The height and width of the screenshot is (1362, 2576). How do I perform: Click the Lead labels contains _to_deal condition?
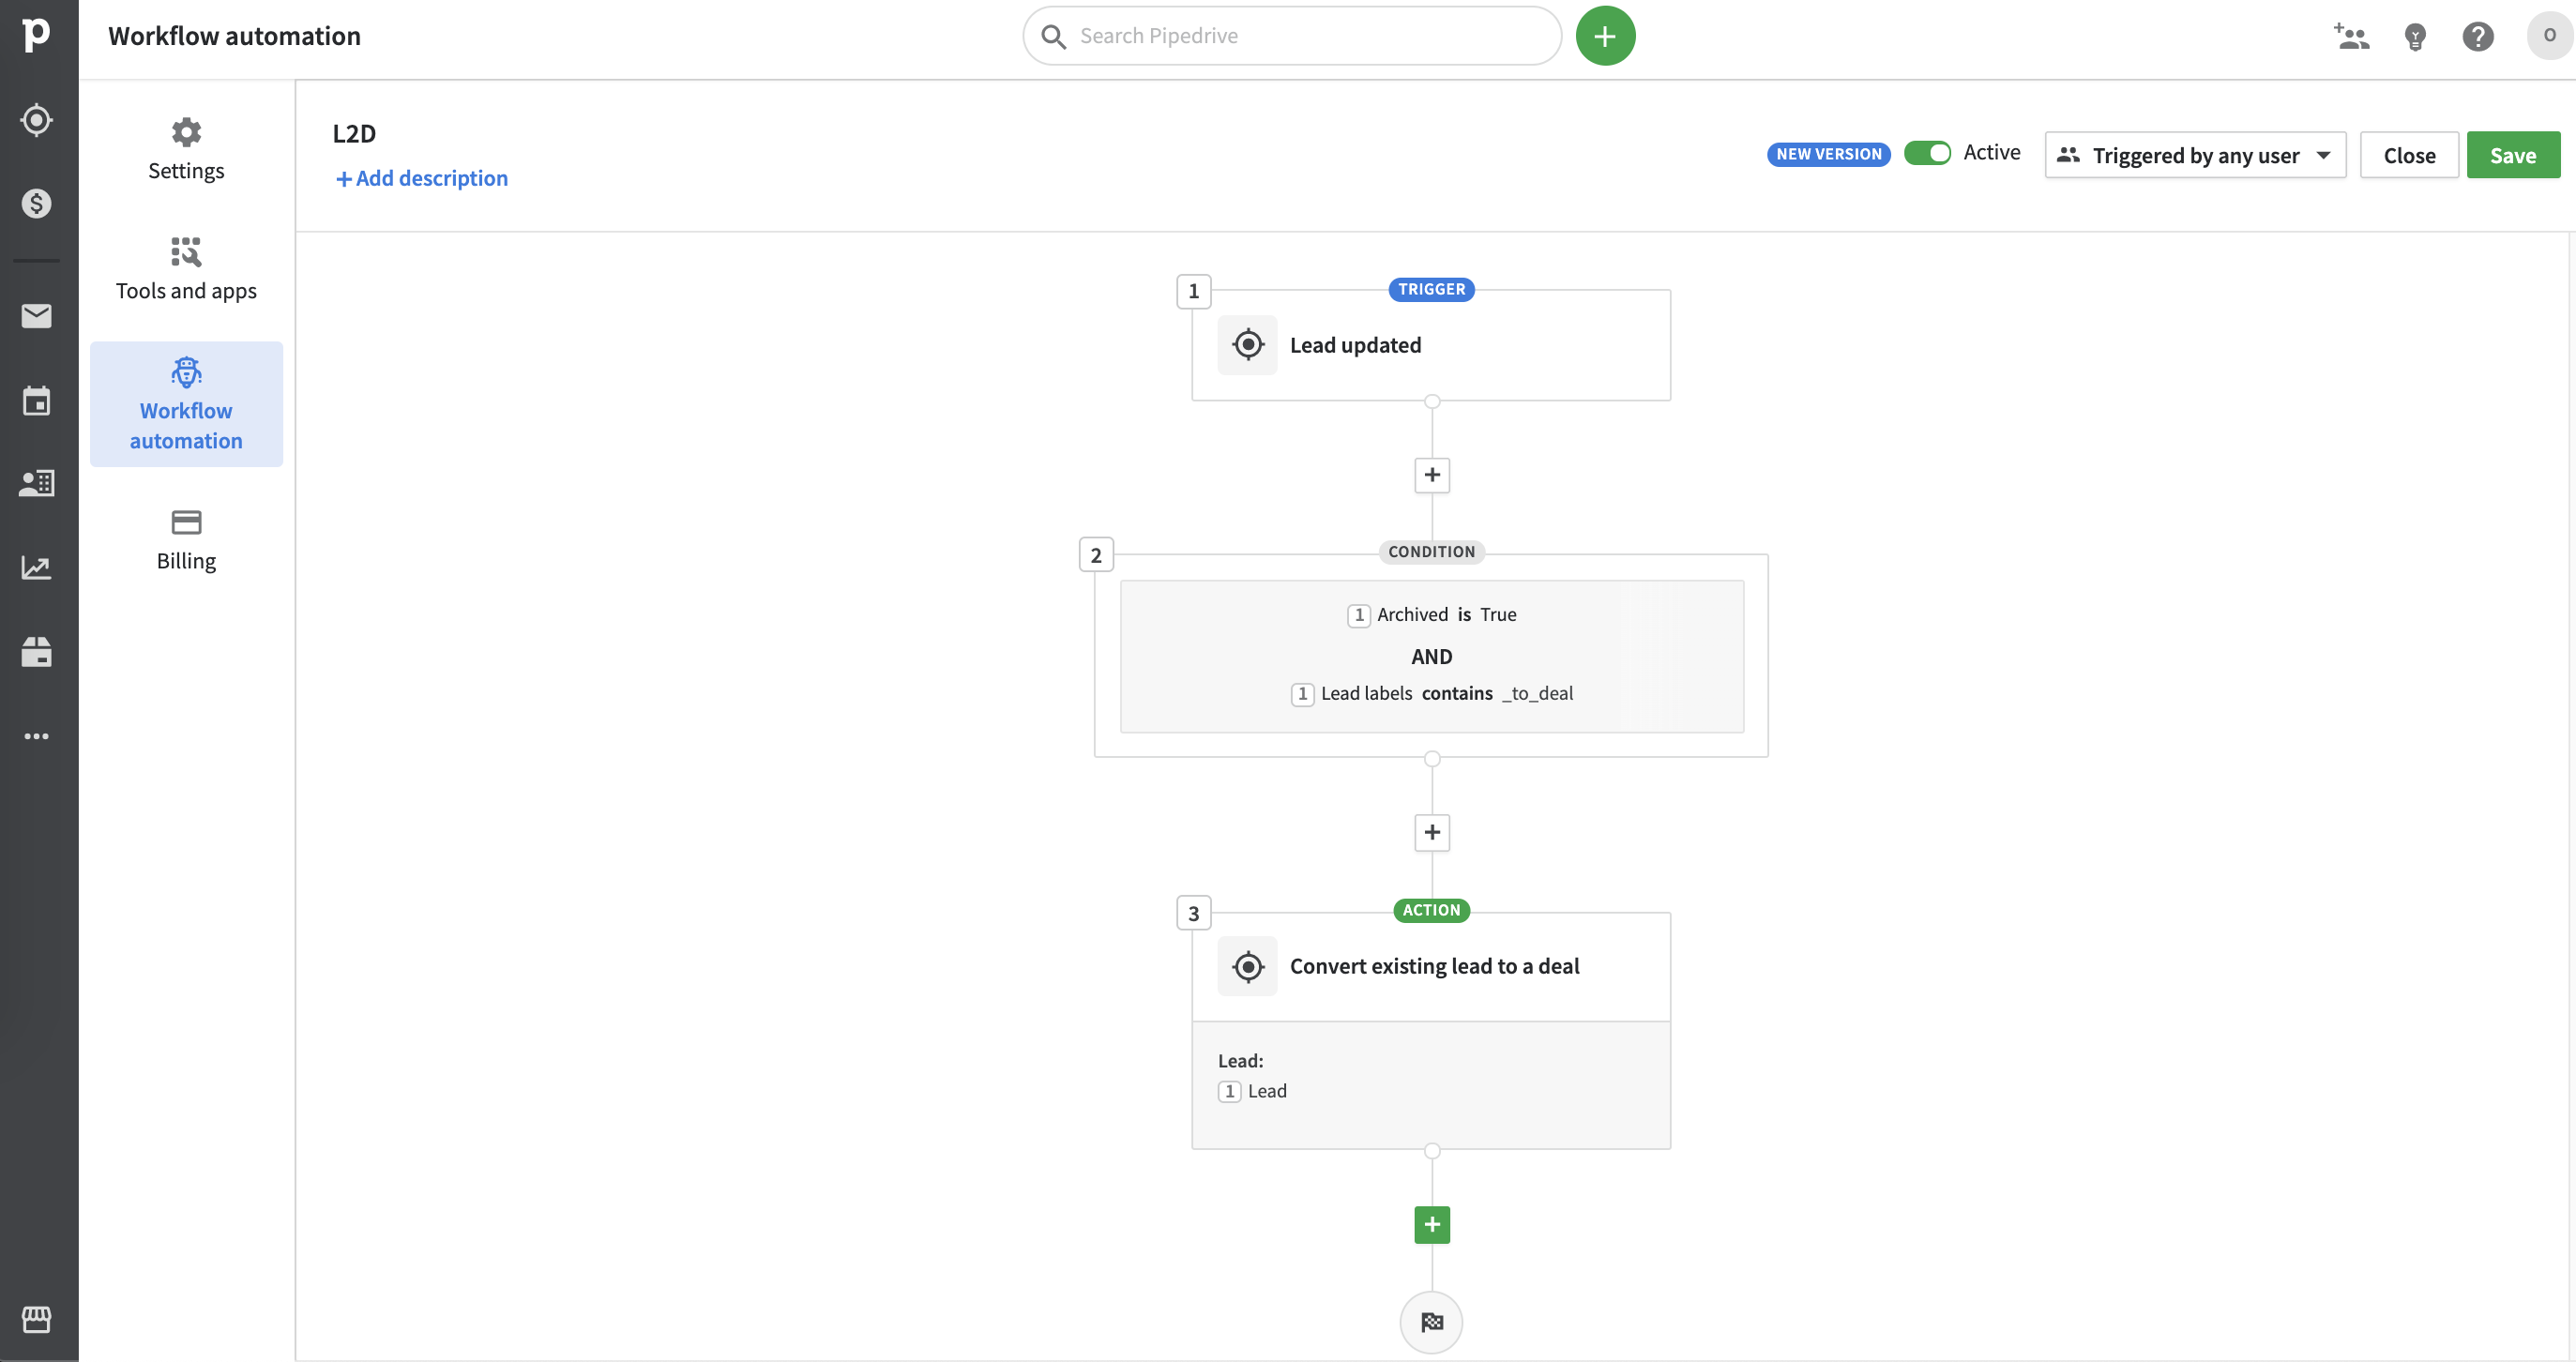[1432, 694]
